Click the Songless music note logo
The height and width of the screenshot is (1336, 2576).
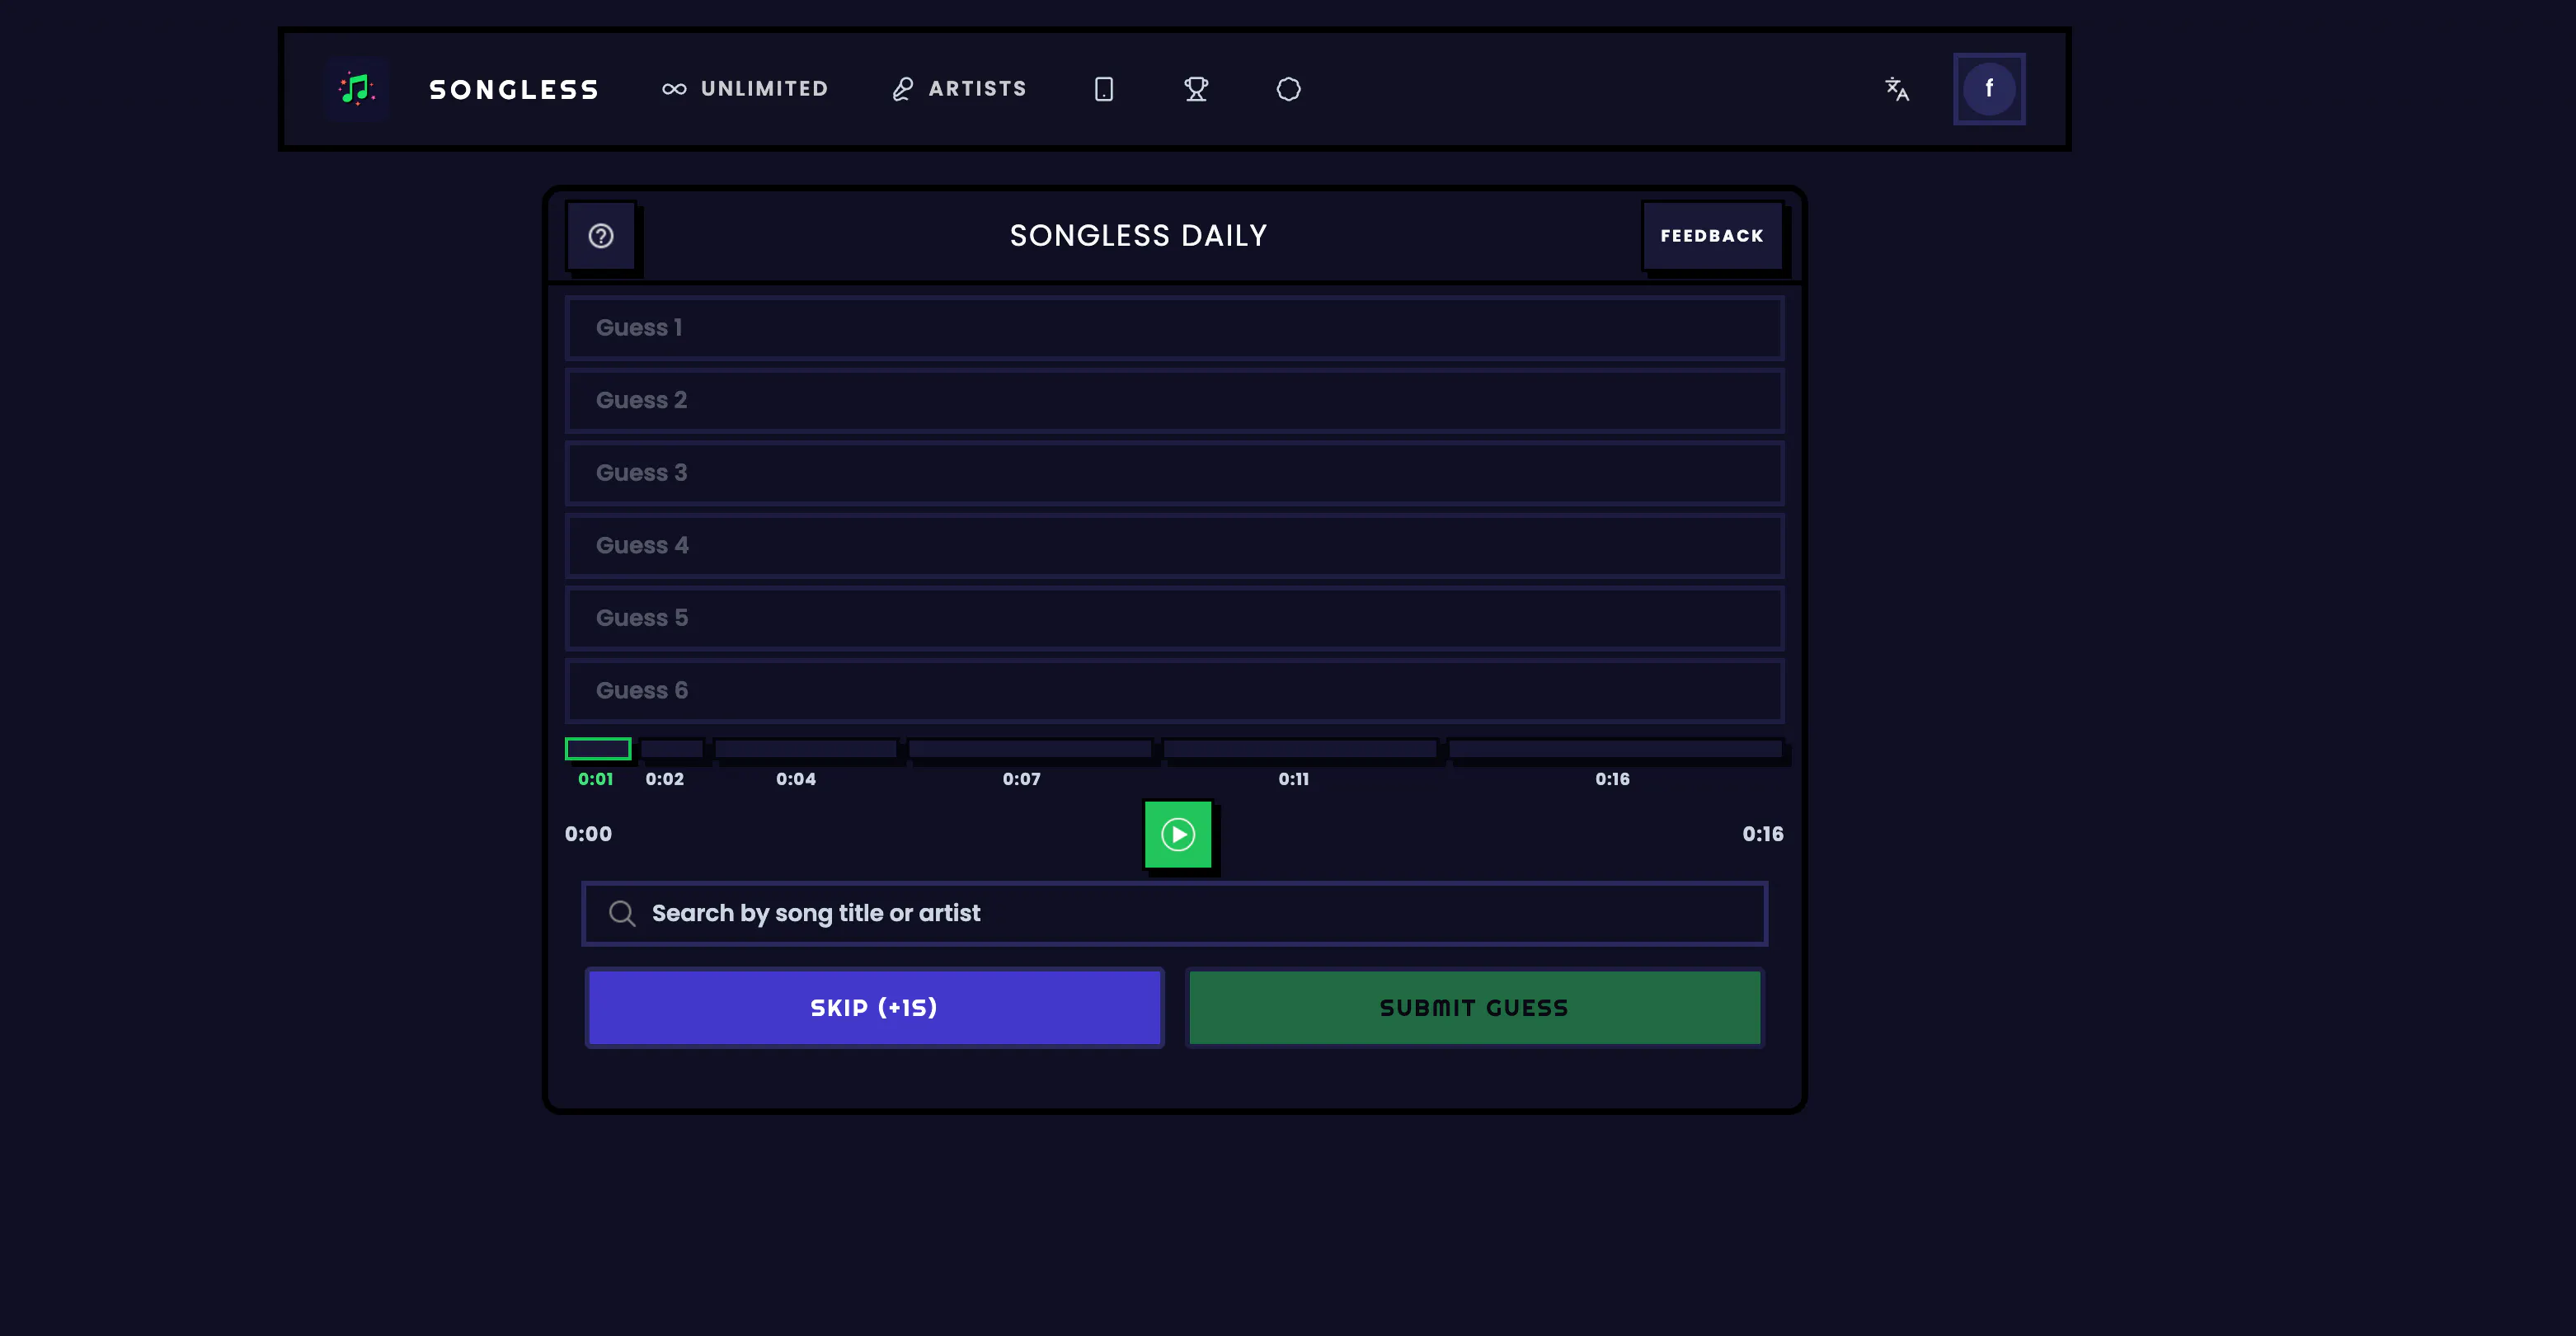pos(357,89)
